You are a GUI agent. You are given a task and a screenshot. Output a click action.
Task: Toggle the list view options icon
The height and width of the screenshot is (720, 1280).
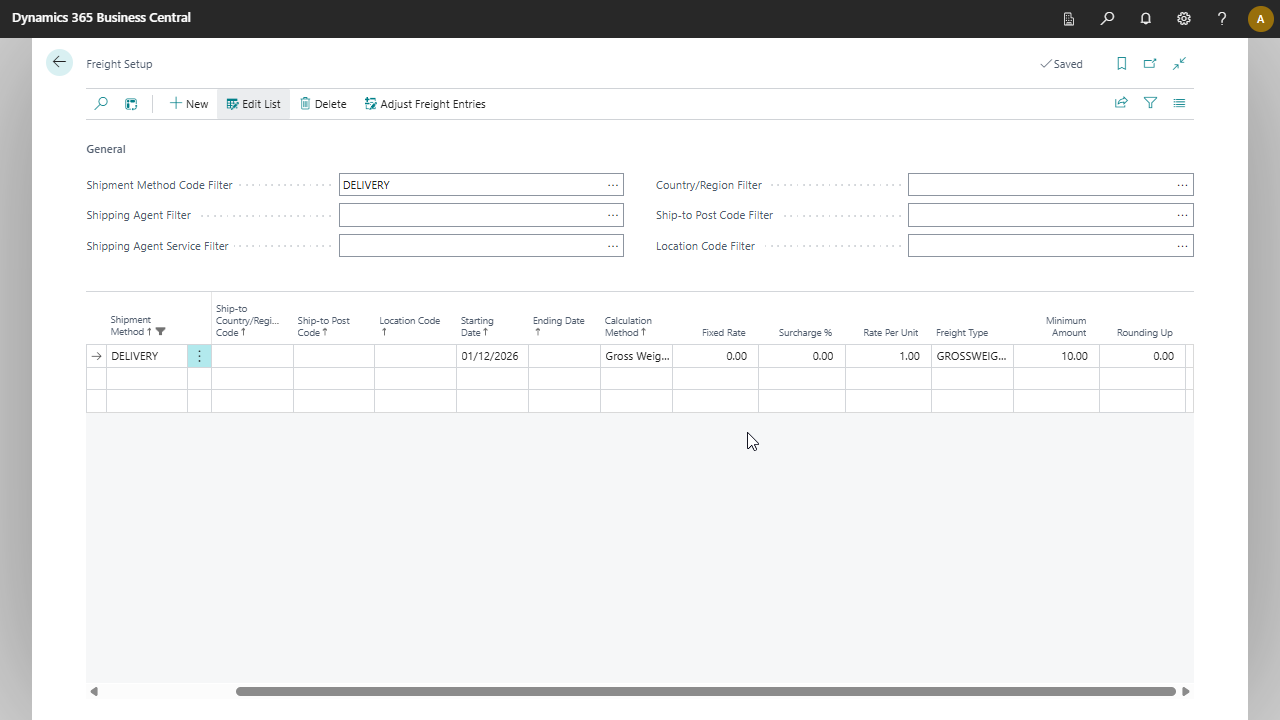(1180, 103)
